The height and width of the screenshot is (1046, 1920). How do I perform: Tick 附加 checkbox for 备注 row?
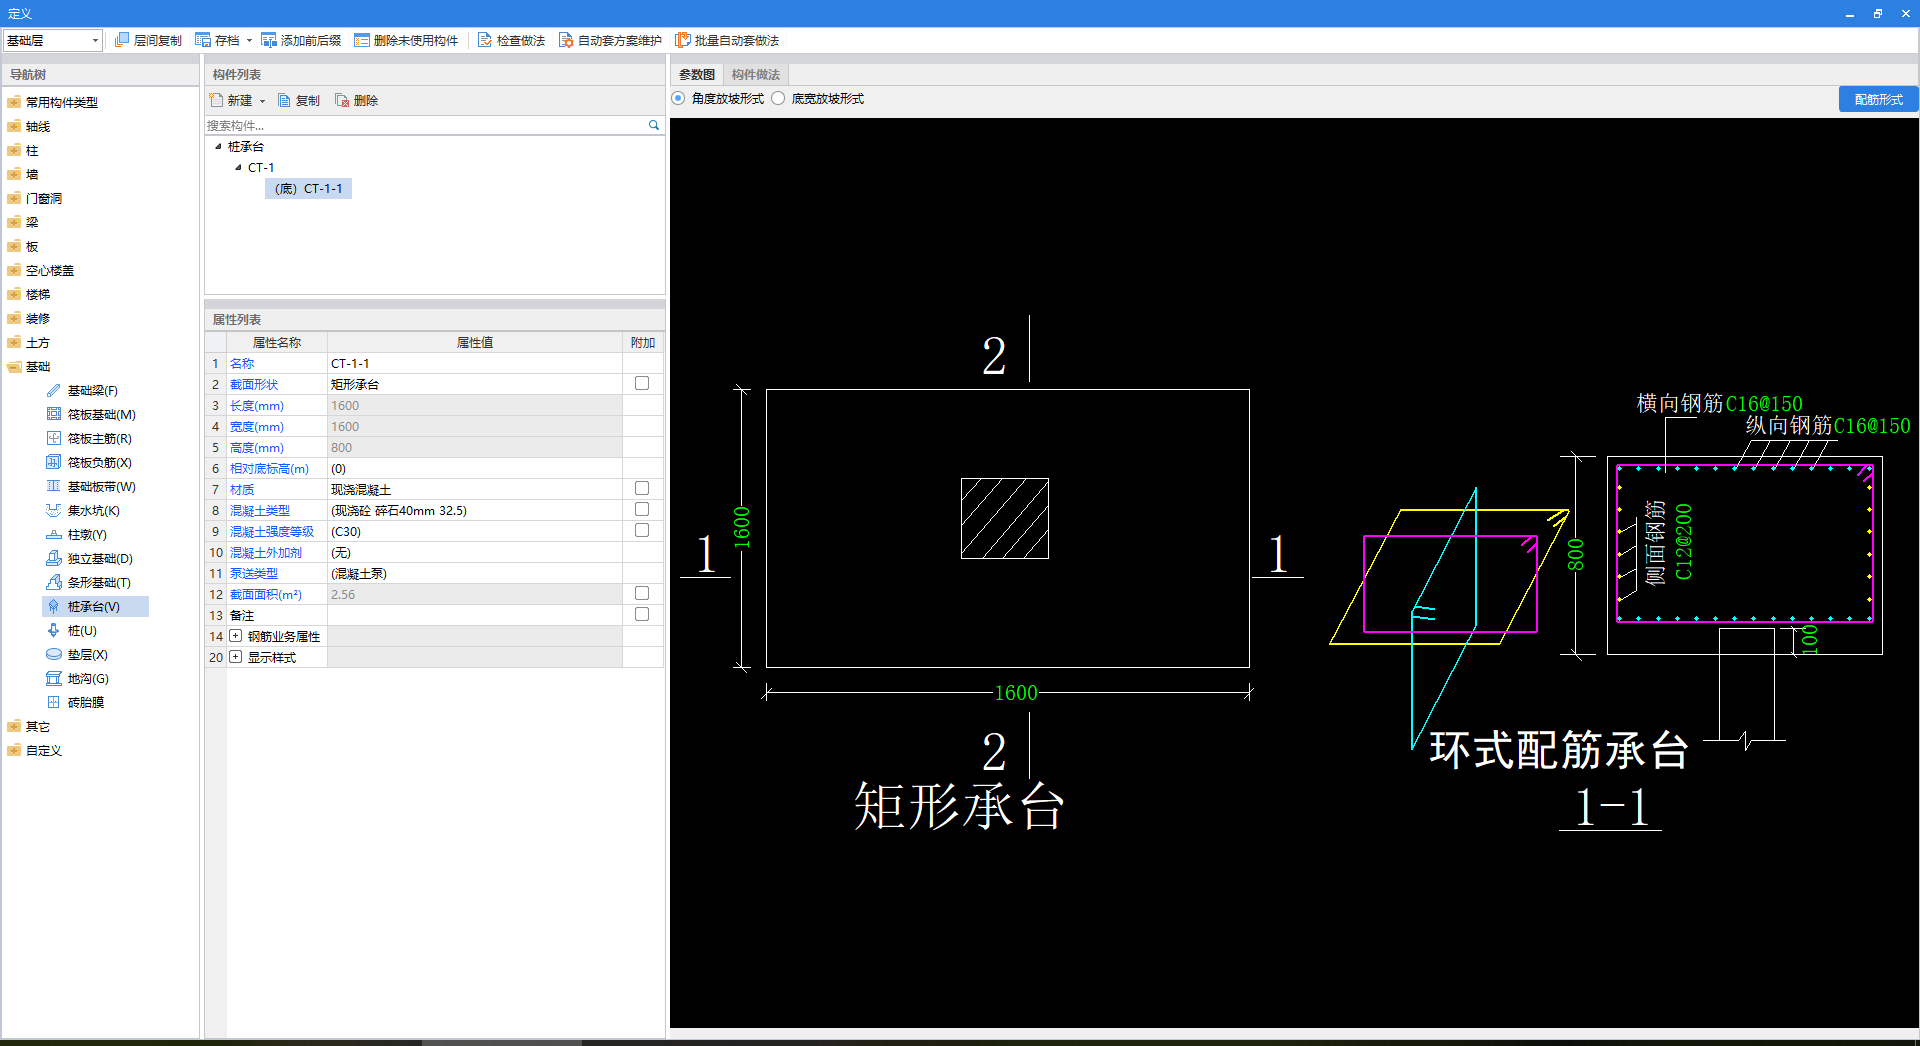(x=642, y=615)
